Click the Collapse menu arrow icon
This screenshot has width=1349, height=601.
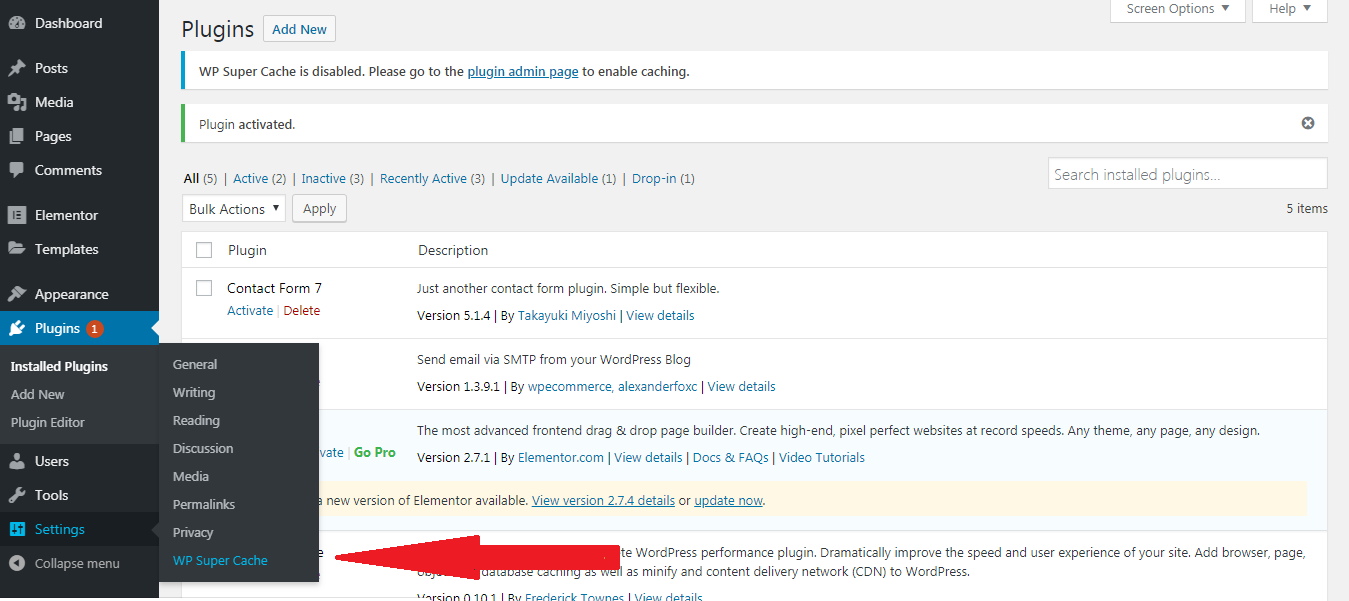pyautogui.click(x=17, y=563)
